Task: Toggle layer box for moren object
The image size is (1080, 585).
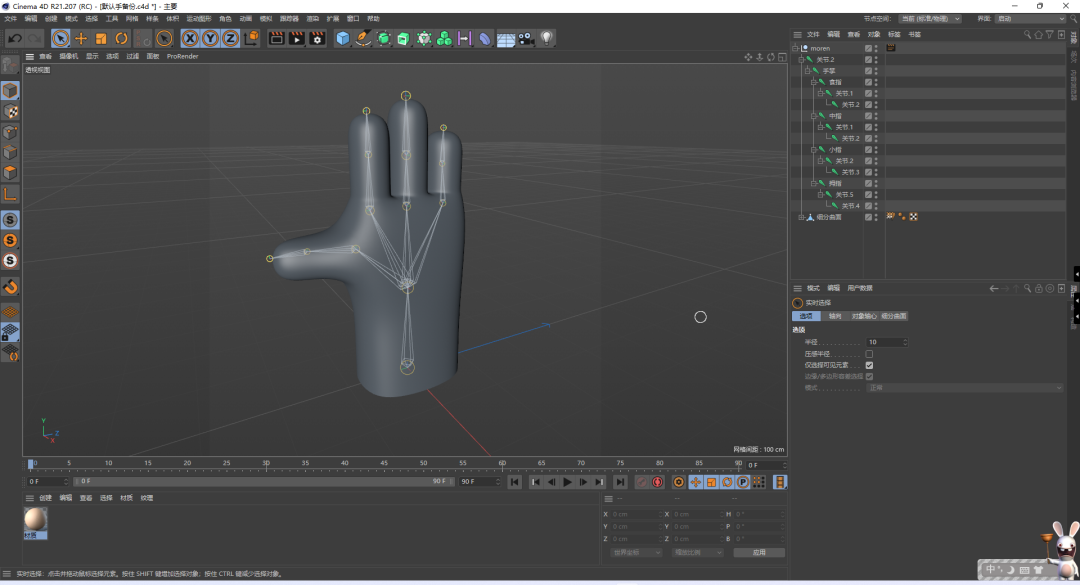Action: pyautogui.click(x=868, y=48)
